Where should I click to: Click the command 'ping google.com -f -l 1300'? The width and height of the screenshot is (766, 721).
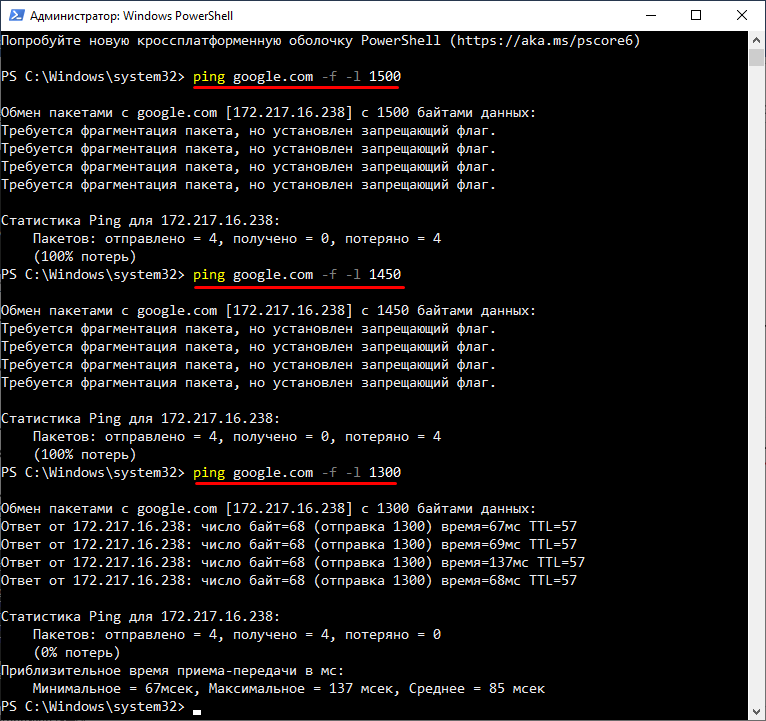(297, 472)
